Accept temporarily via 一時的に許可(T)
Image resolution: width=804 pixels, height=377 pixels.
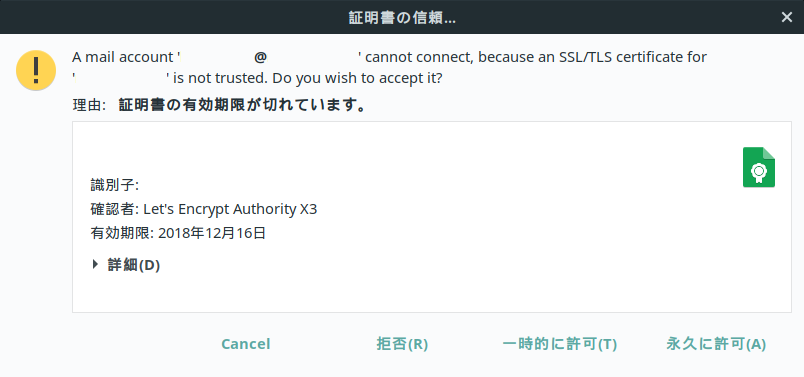559,344
